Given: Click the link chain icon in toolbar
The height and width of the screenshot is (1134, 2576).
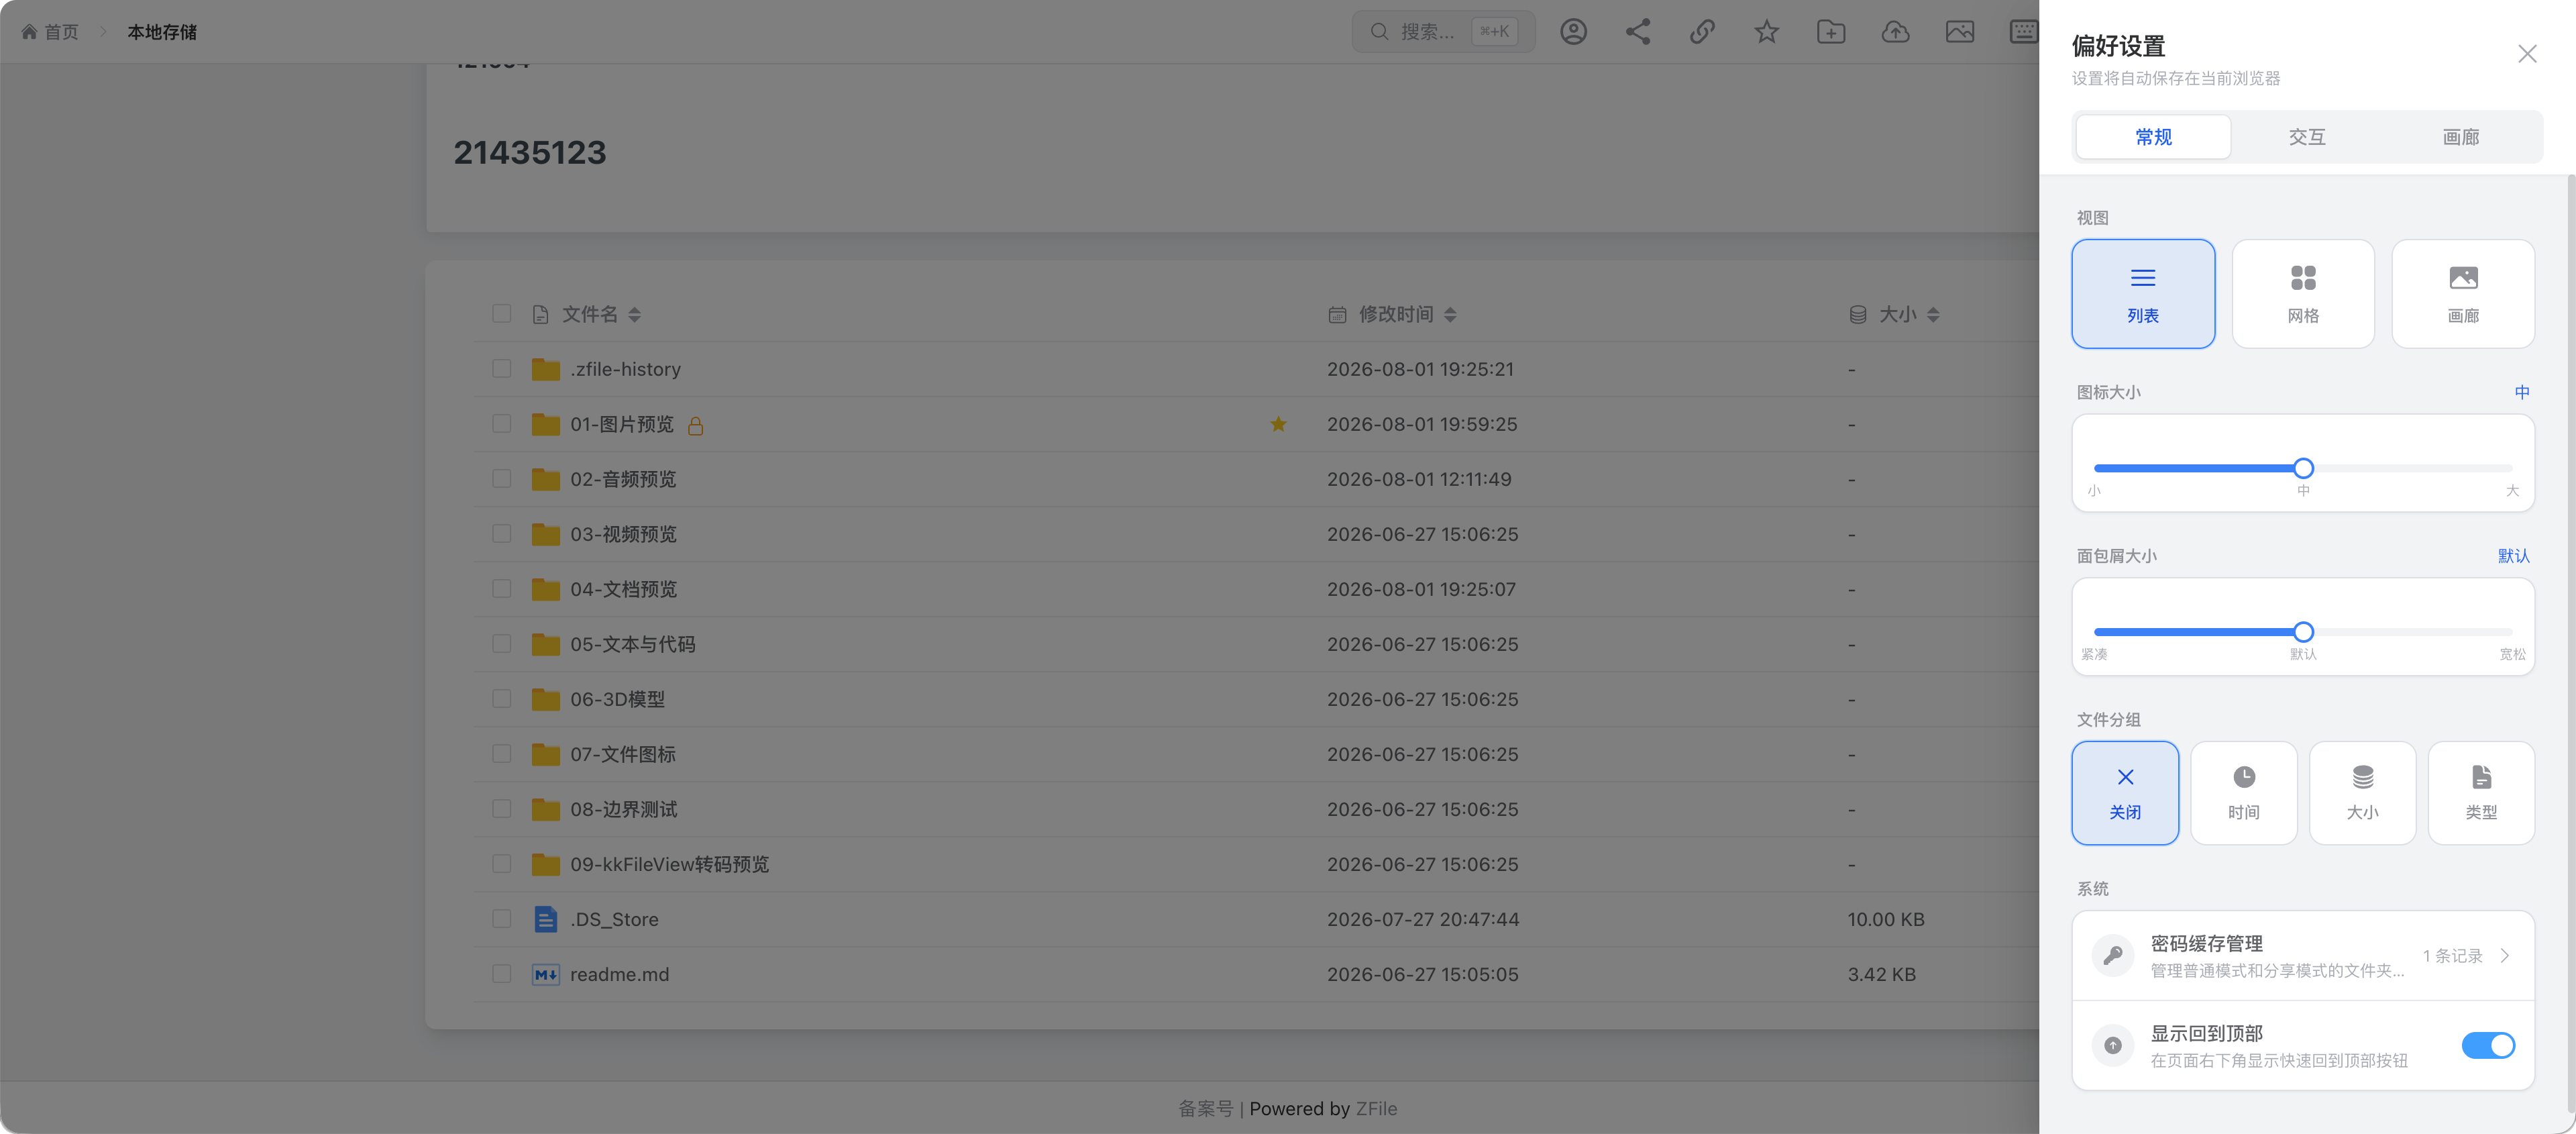Looking at the screenshot, I should click(x=1702, y=32).
